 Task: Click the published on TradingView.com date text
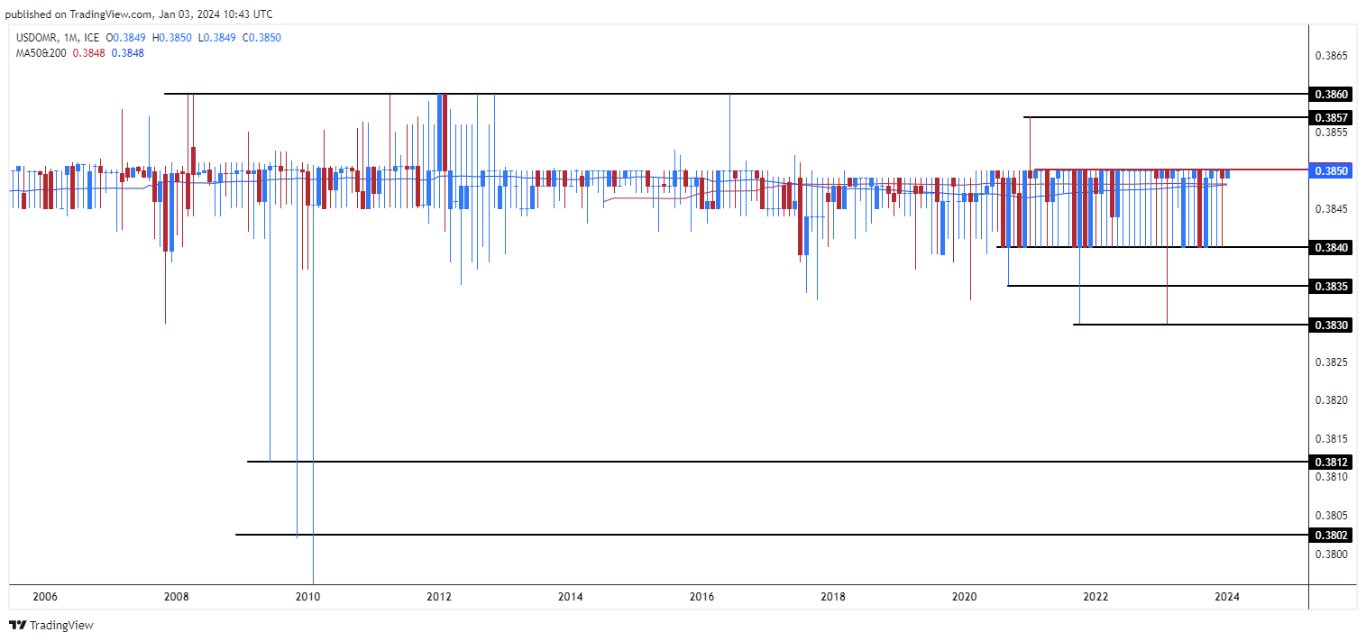point(139,14)
